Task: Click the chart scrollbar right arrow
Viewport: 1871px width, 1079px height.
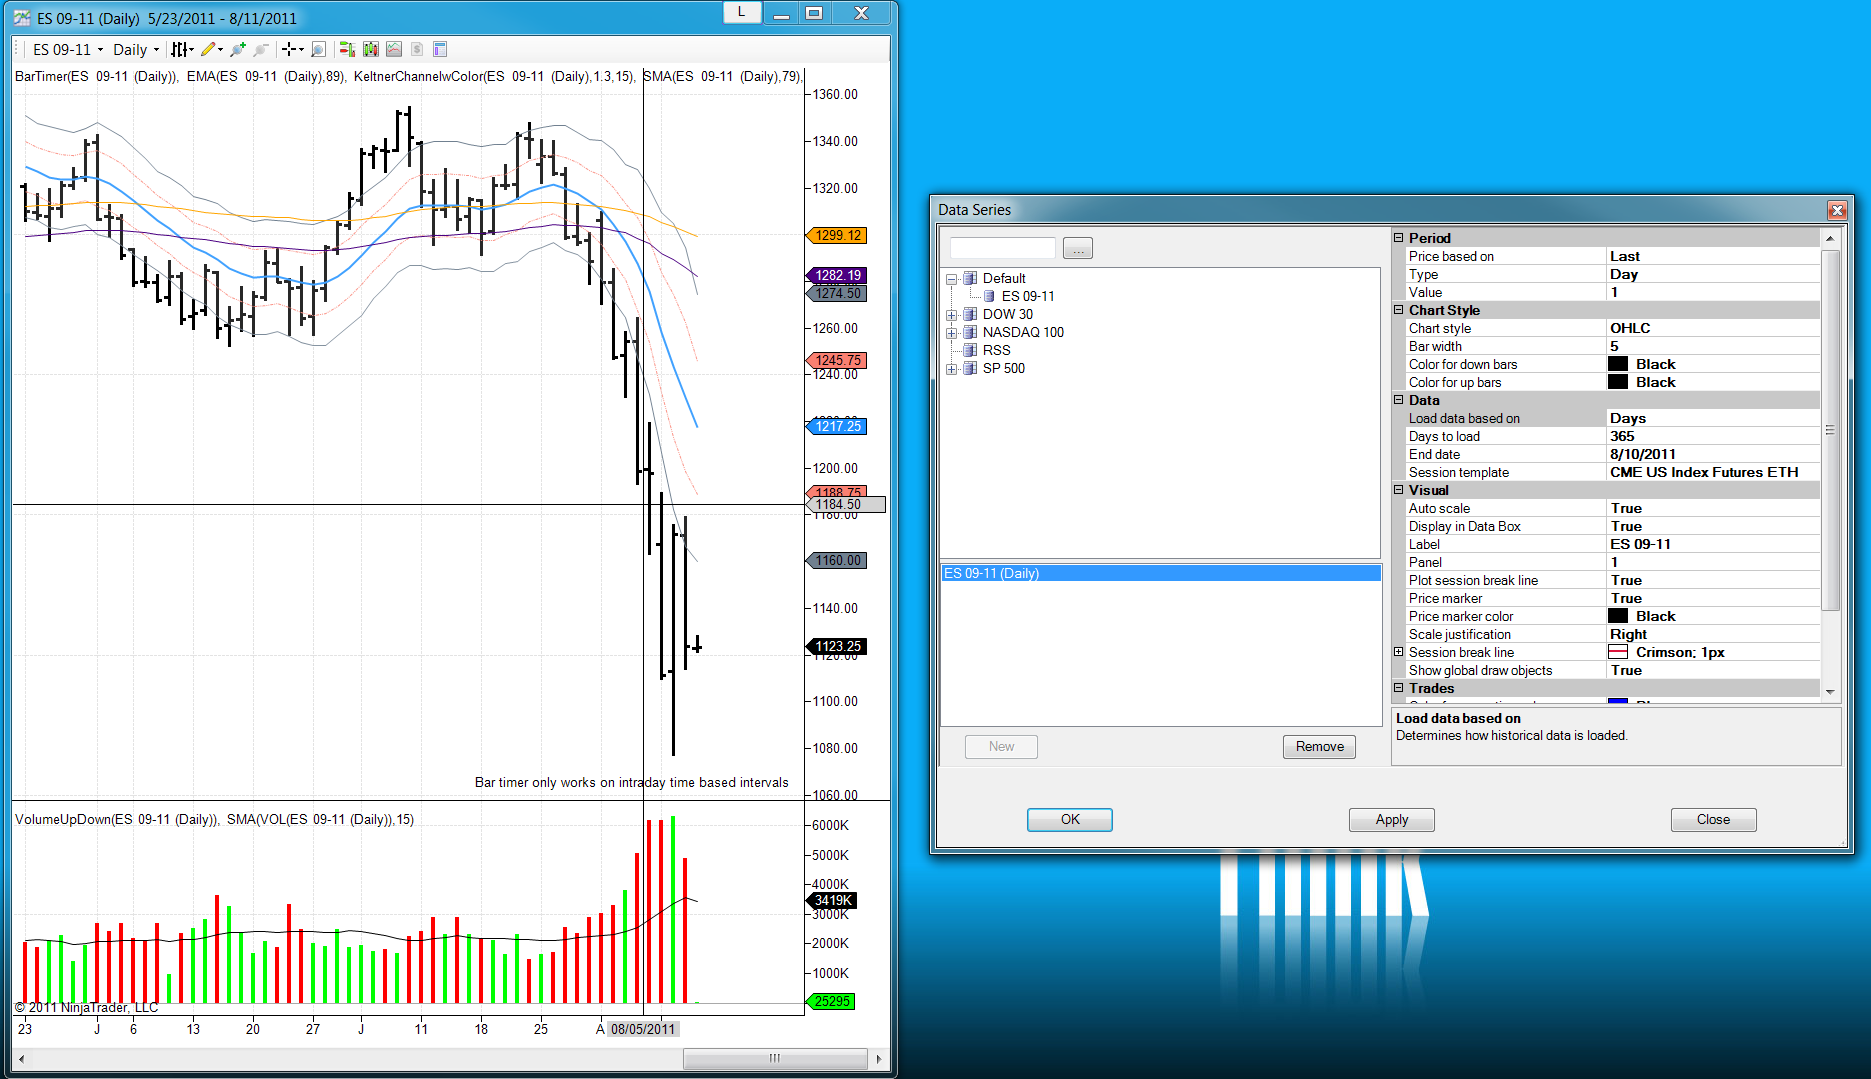Action: (879, 1058)
